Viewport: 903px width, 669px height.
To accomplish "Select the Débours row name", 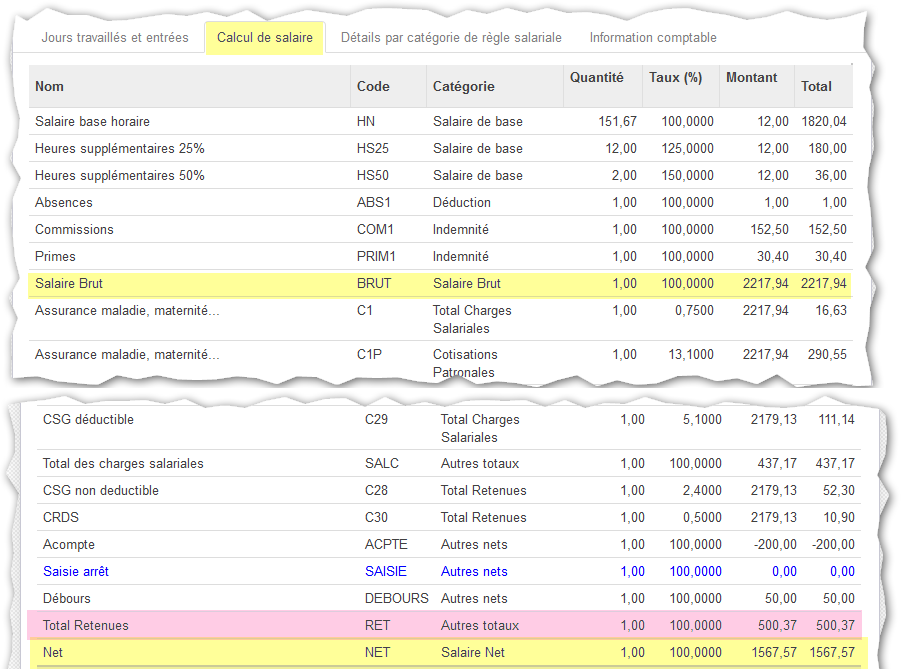I will (66, 599).
